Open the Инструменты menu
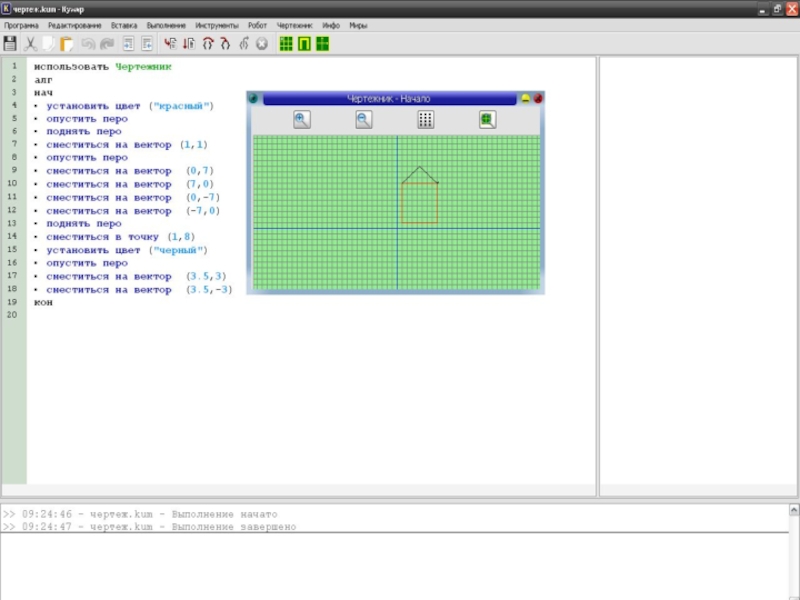Image resolution: width=800 pixels, height=600 pixels. (217, 25)
